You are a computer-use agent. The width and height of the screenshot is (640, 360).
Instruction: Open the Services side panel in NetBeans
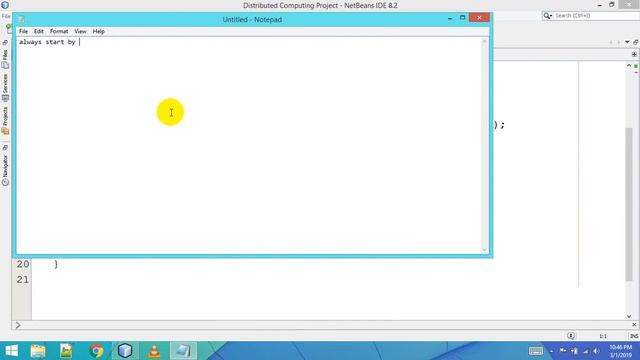point(5,87)
